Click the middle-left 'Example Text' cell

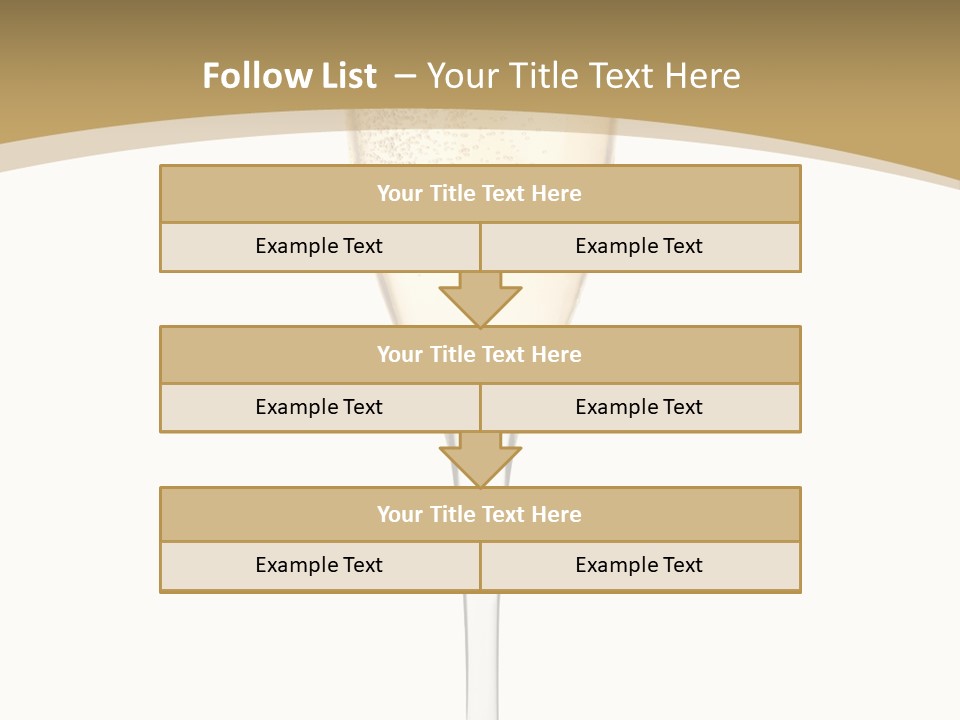click(319, 408)
